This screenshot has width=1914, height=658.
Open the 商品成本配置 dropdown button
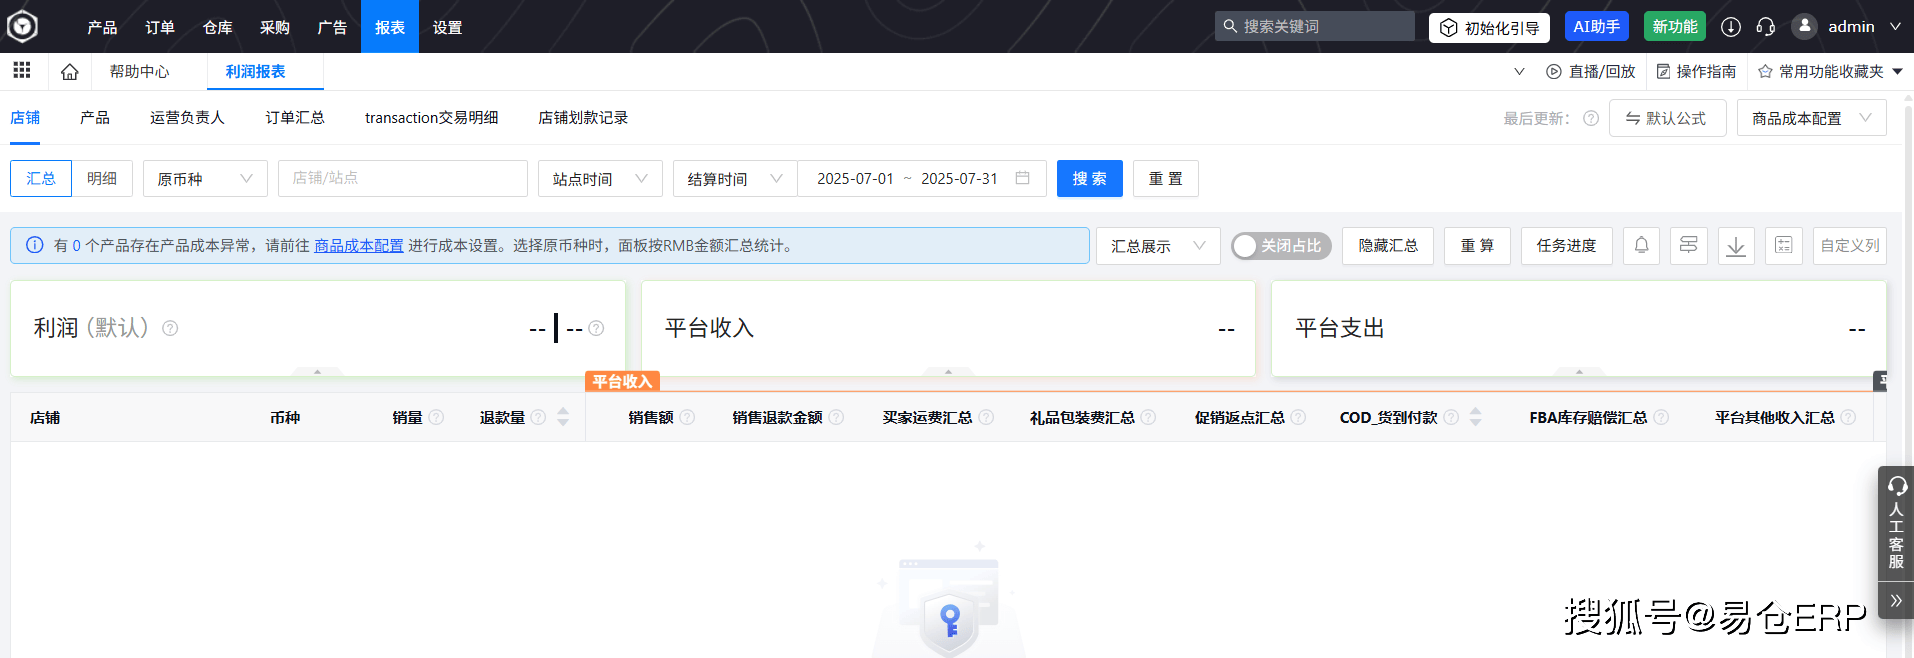click(x=1810, y=118)
